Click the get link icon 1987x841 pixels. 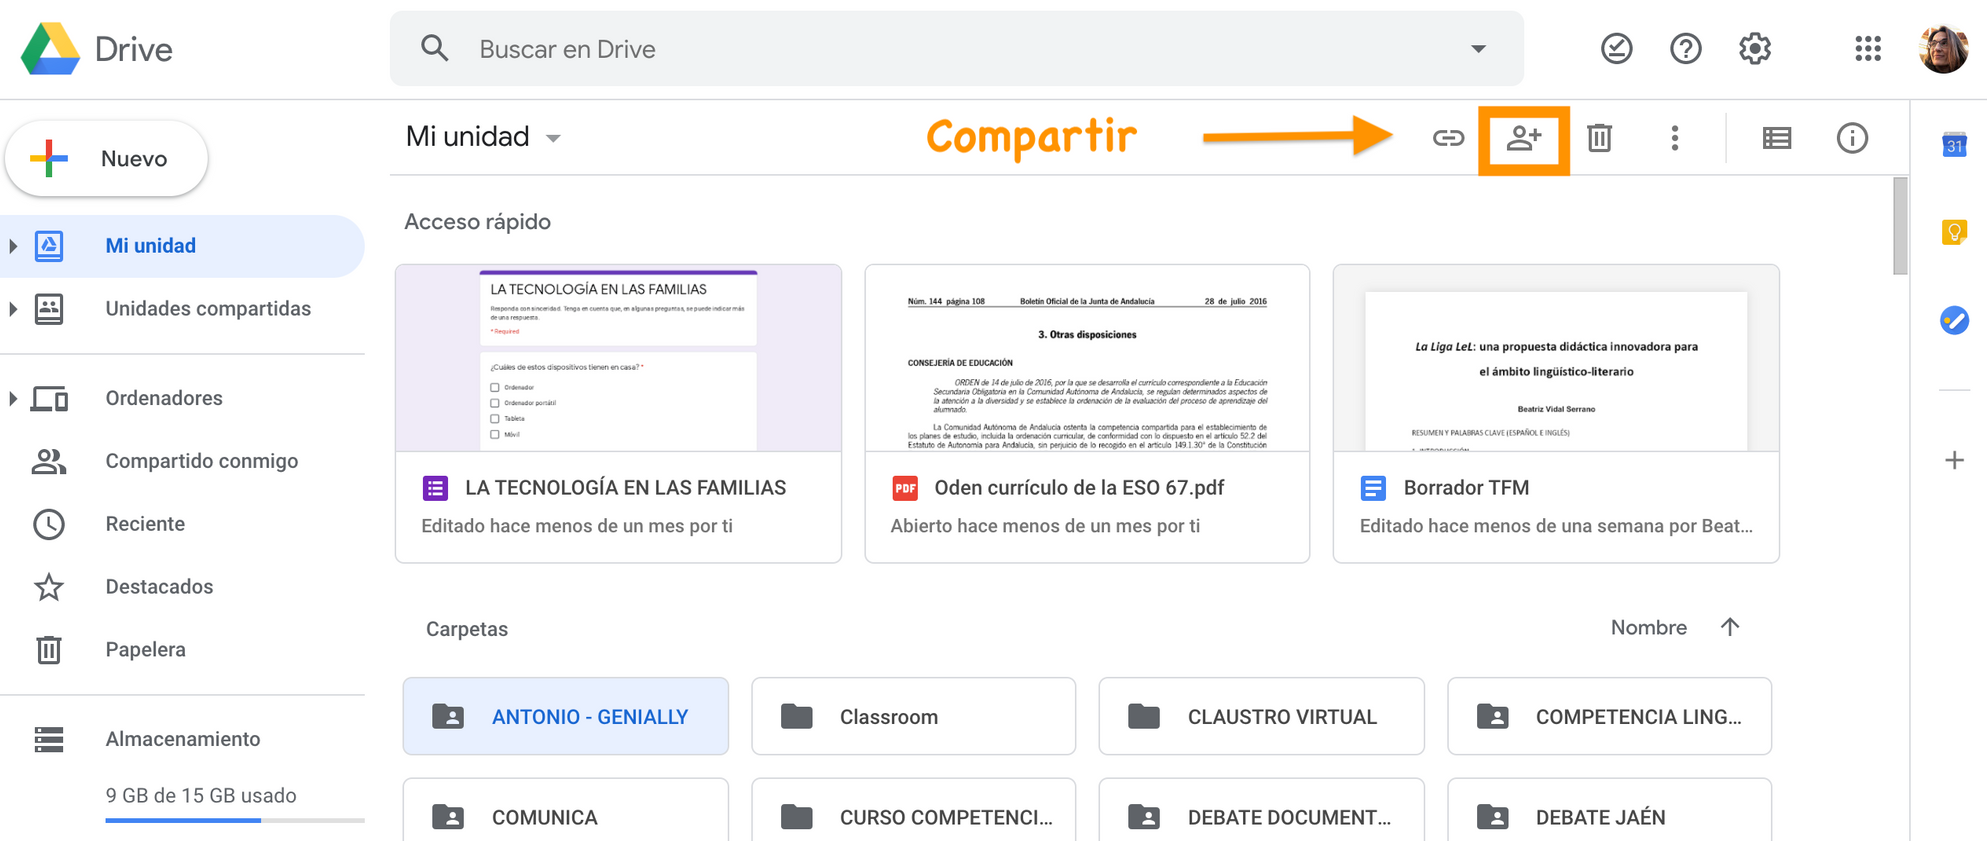point(1447,138)
